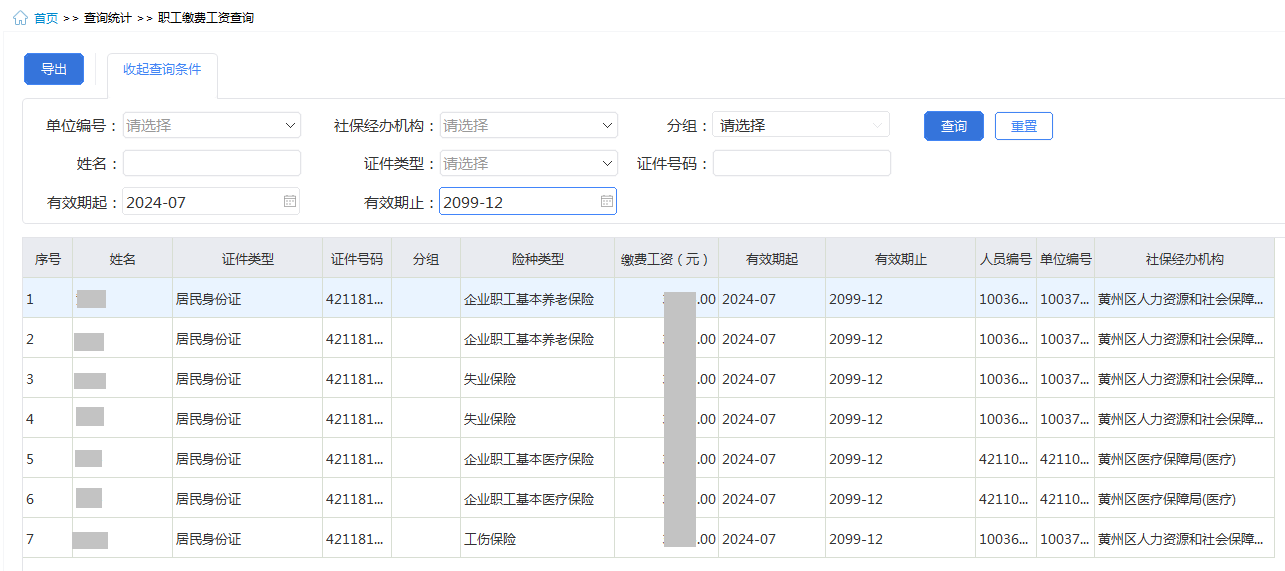Screen dimensions: 1285x571
Task: Click row 2 有效期止 2099-12 cell
Action: pos(901,339)
